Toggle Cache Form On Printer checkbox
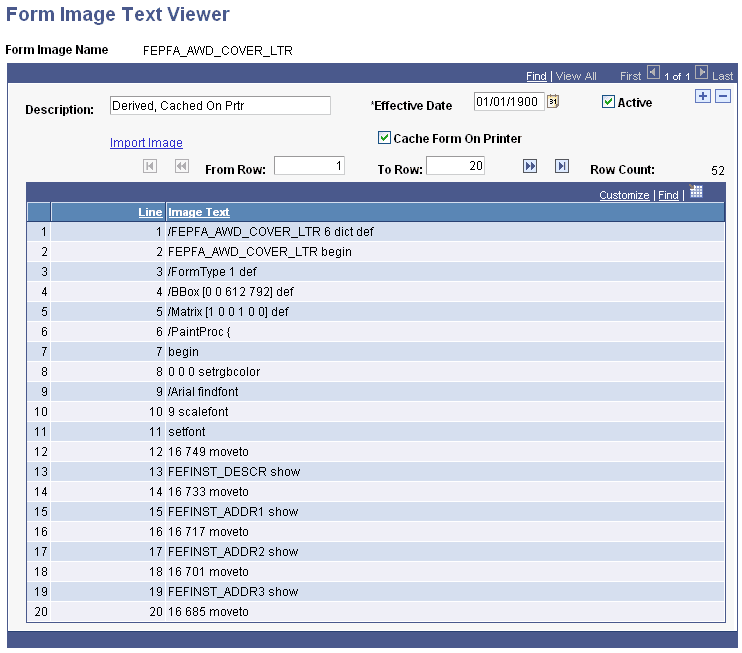 384,138
